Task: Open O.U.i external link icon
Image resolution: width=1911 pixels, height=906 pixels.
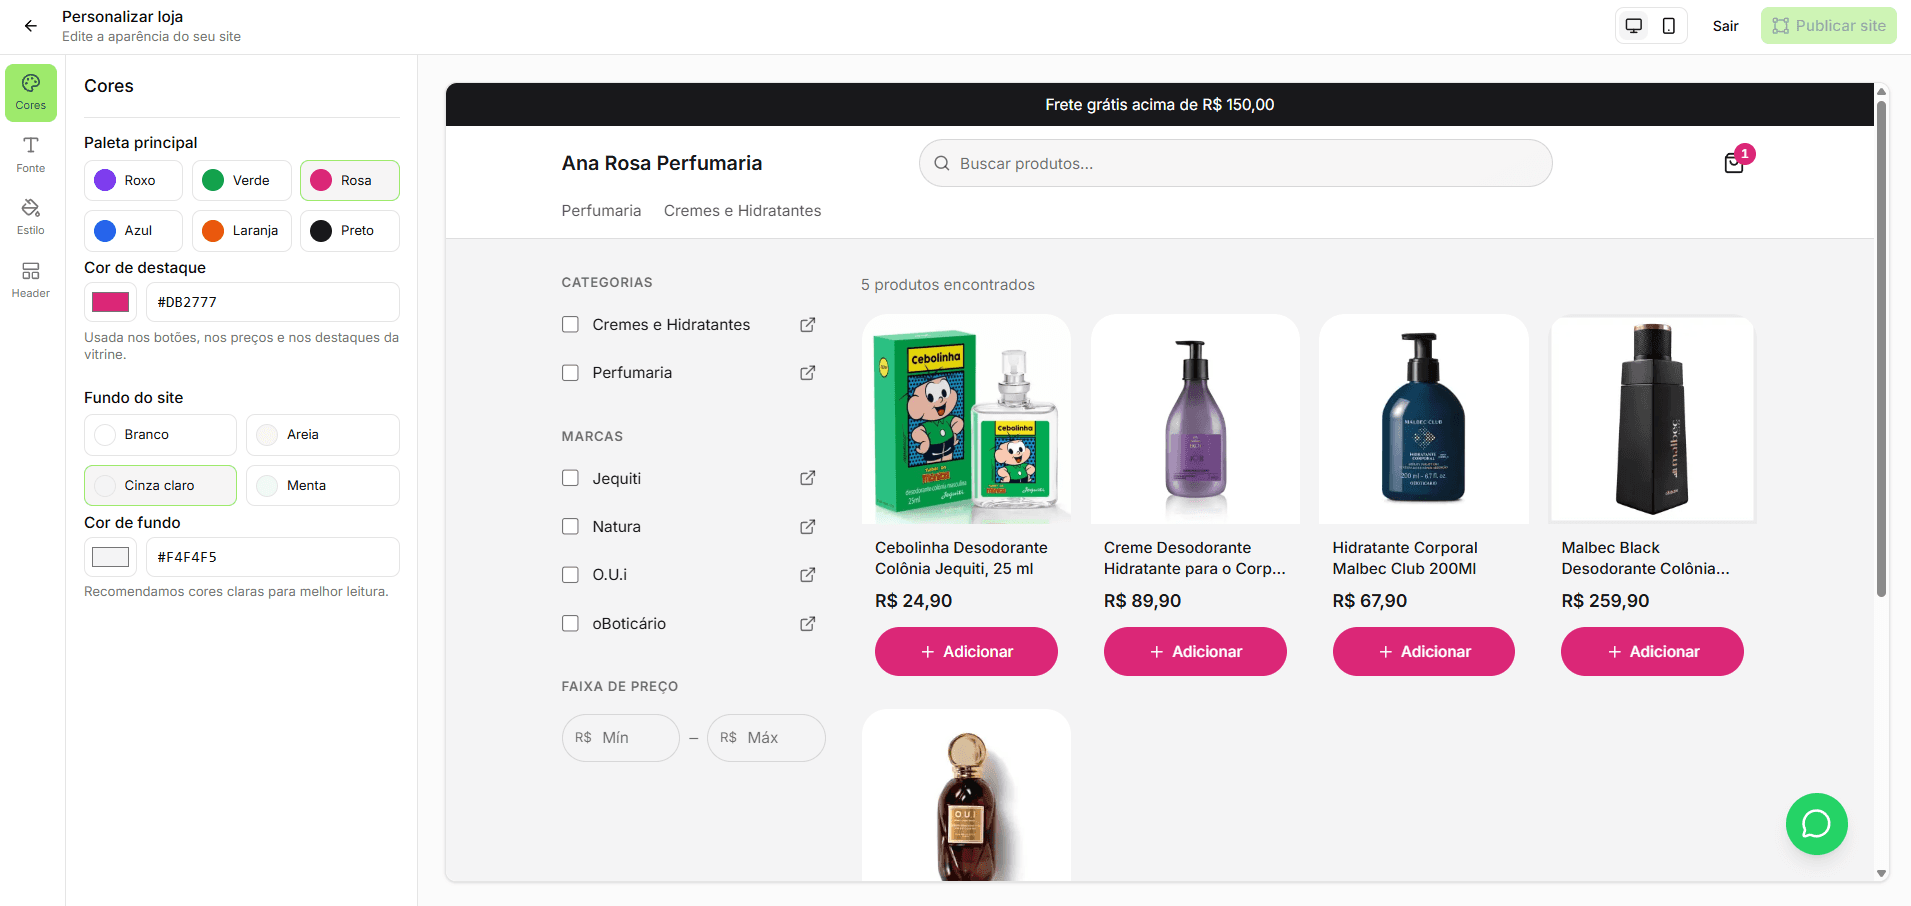Action: coord(808,575)
